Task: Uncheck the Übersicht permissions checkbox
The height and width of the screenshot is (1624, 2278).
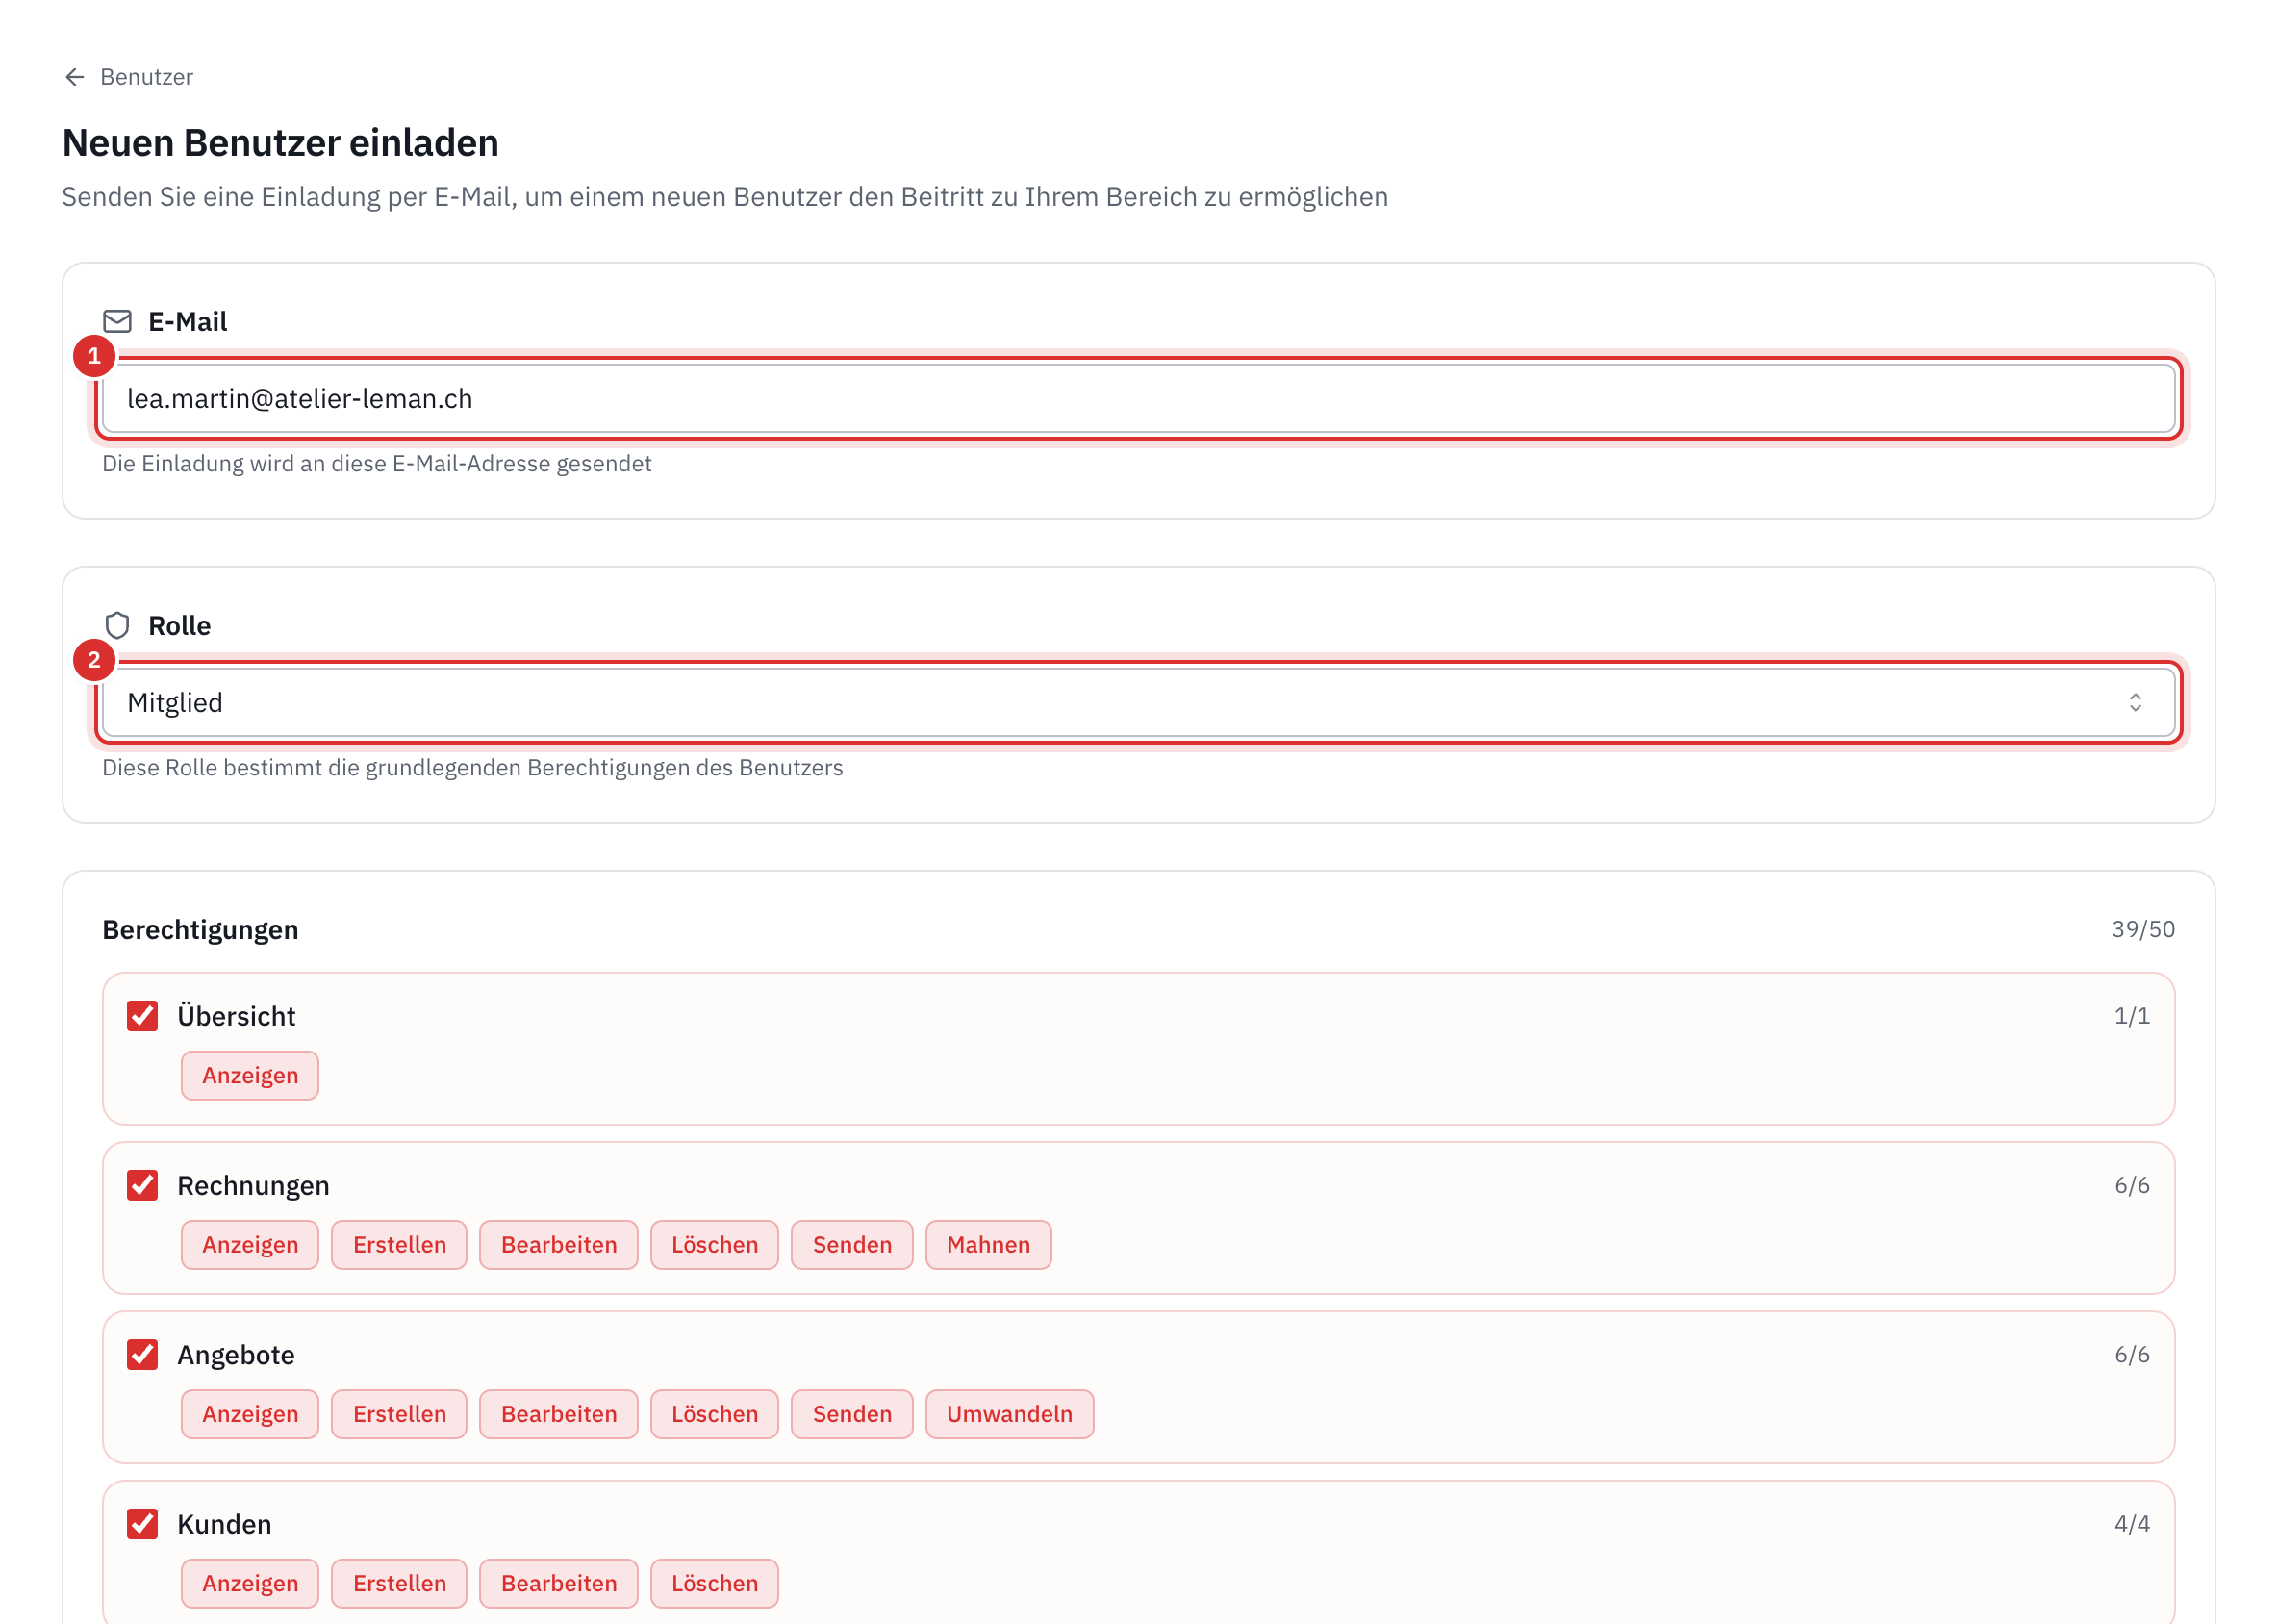Action: pos(142,1016)
